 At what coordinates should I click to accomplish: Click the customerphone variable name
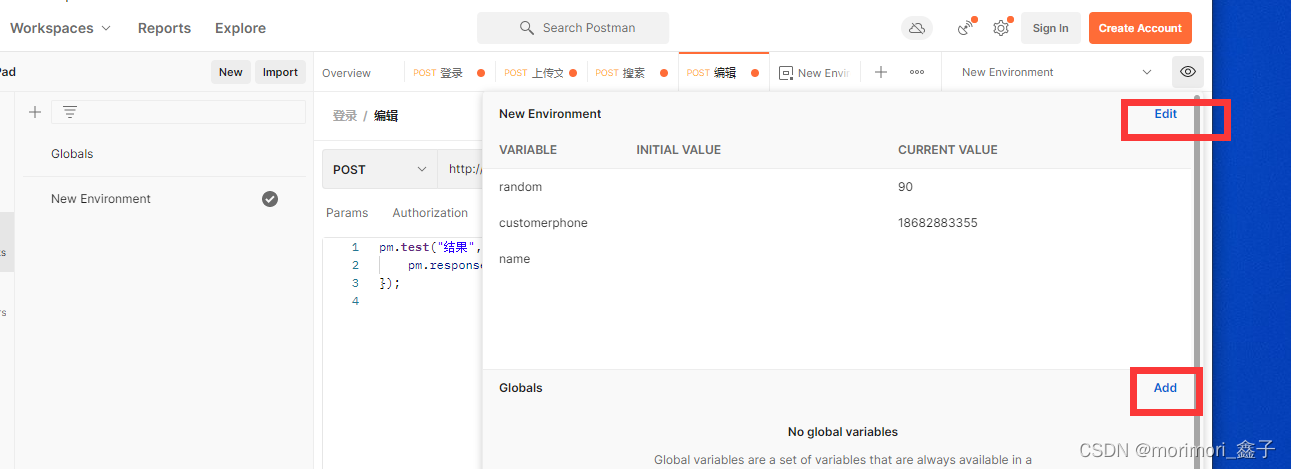tap(543, 223)
